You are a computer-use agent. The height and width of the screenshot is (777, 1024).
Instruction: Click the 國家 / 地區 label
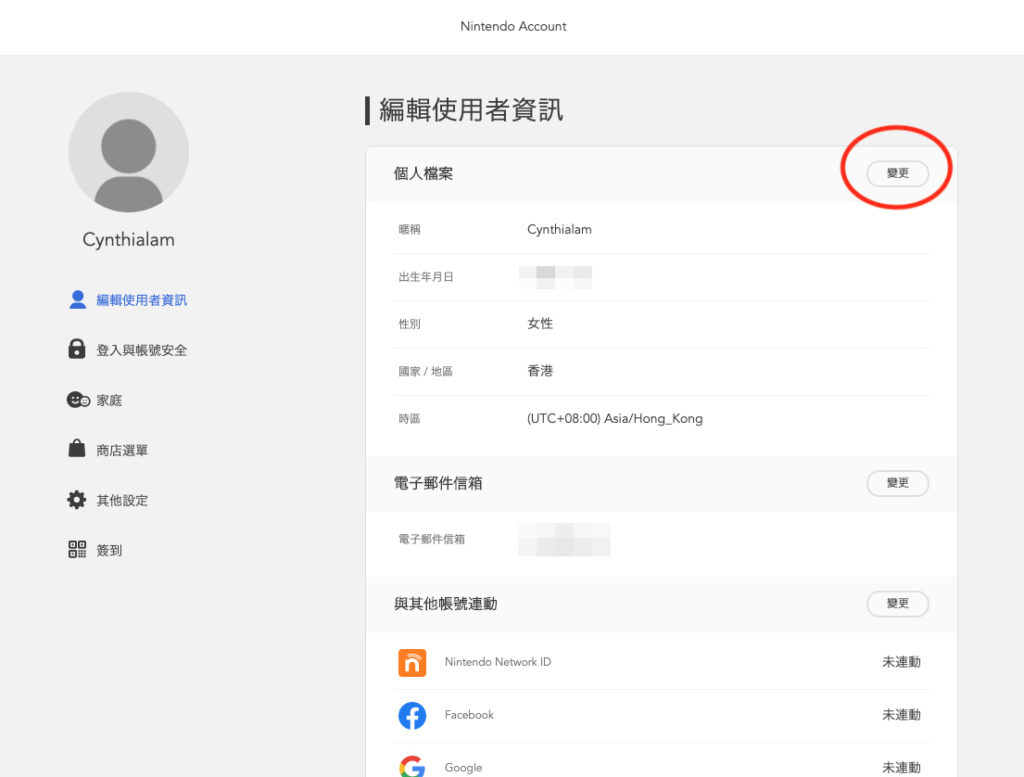pos(426,372)
